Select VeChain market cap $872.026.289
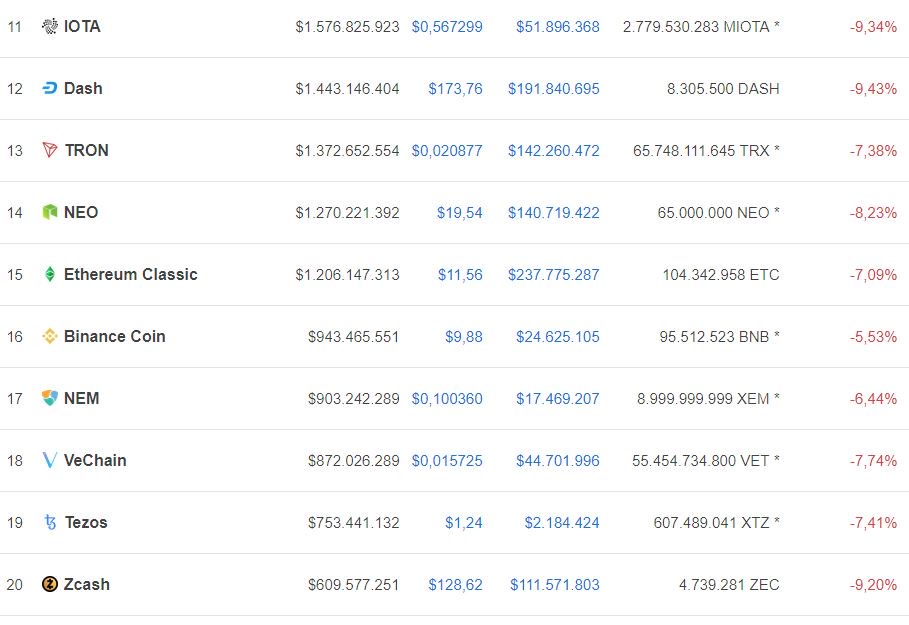The image size is (909, 625). pos(354,462)
